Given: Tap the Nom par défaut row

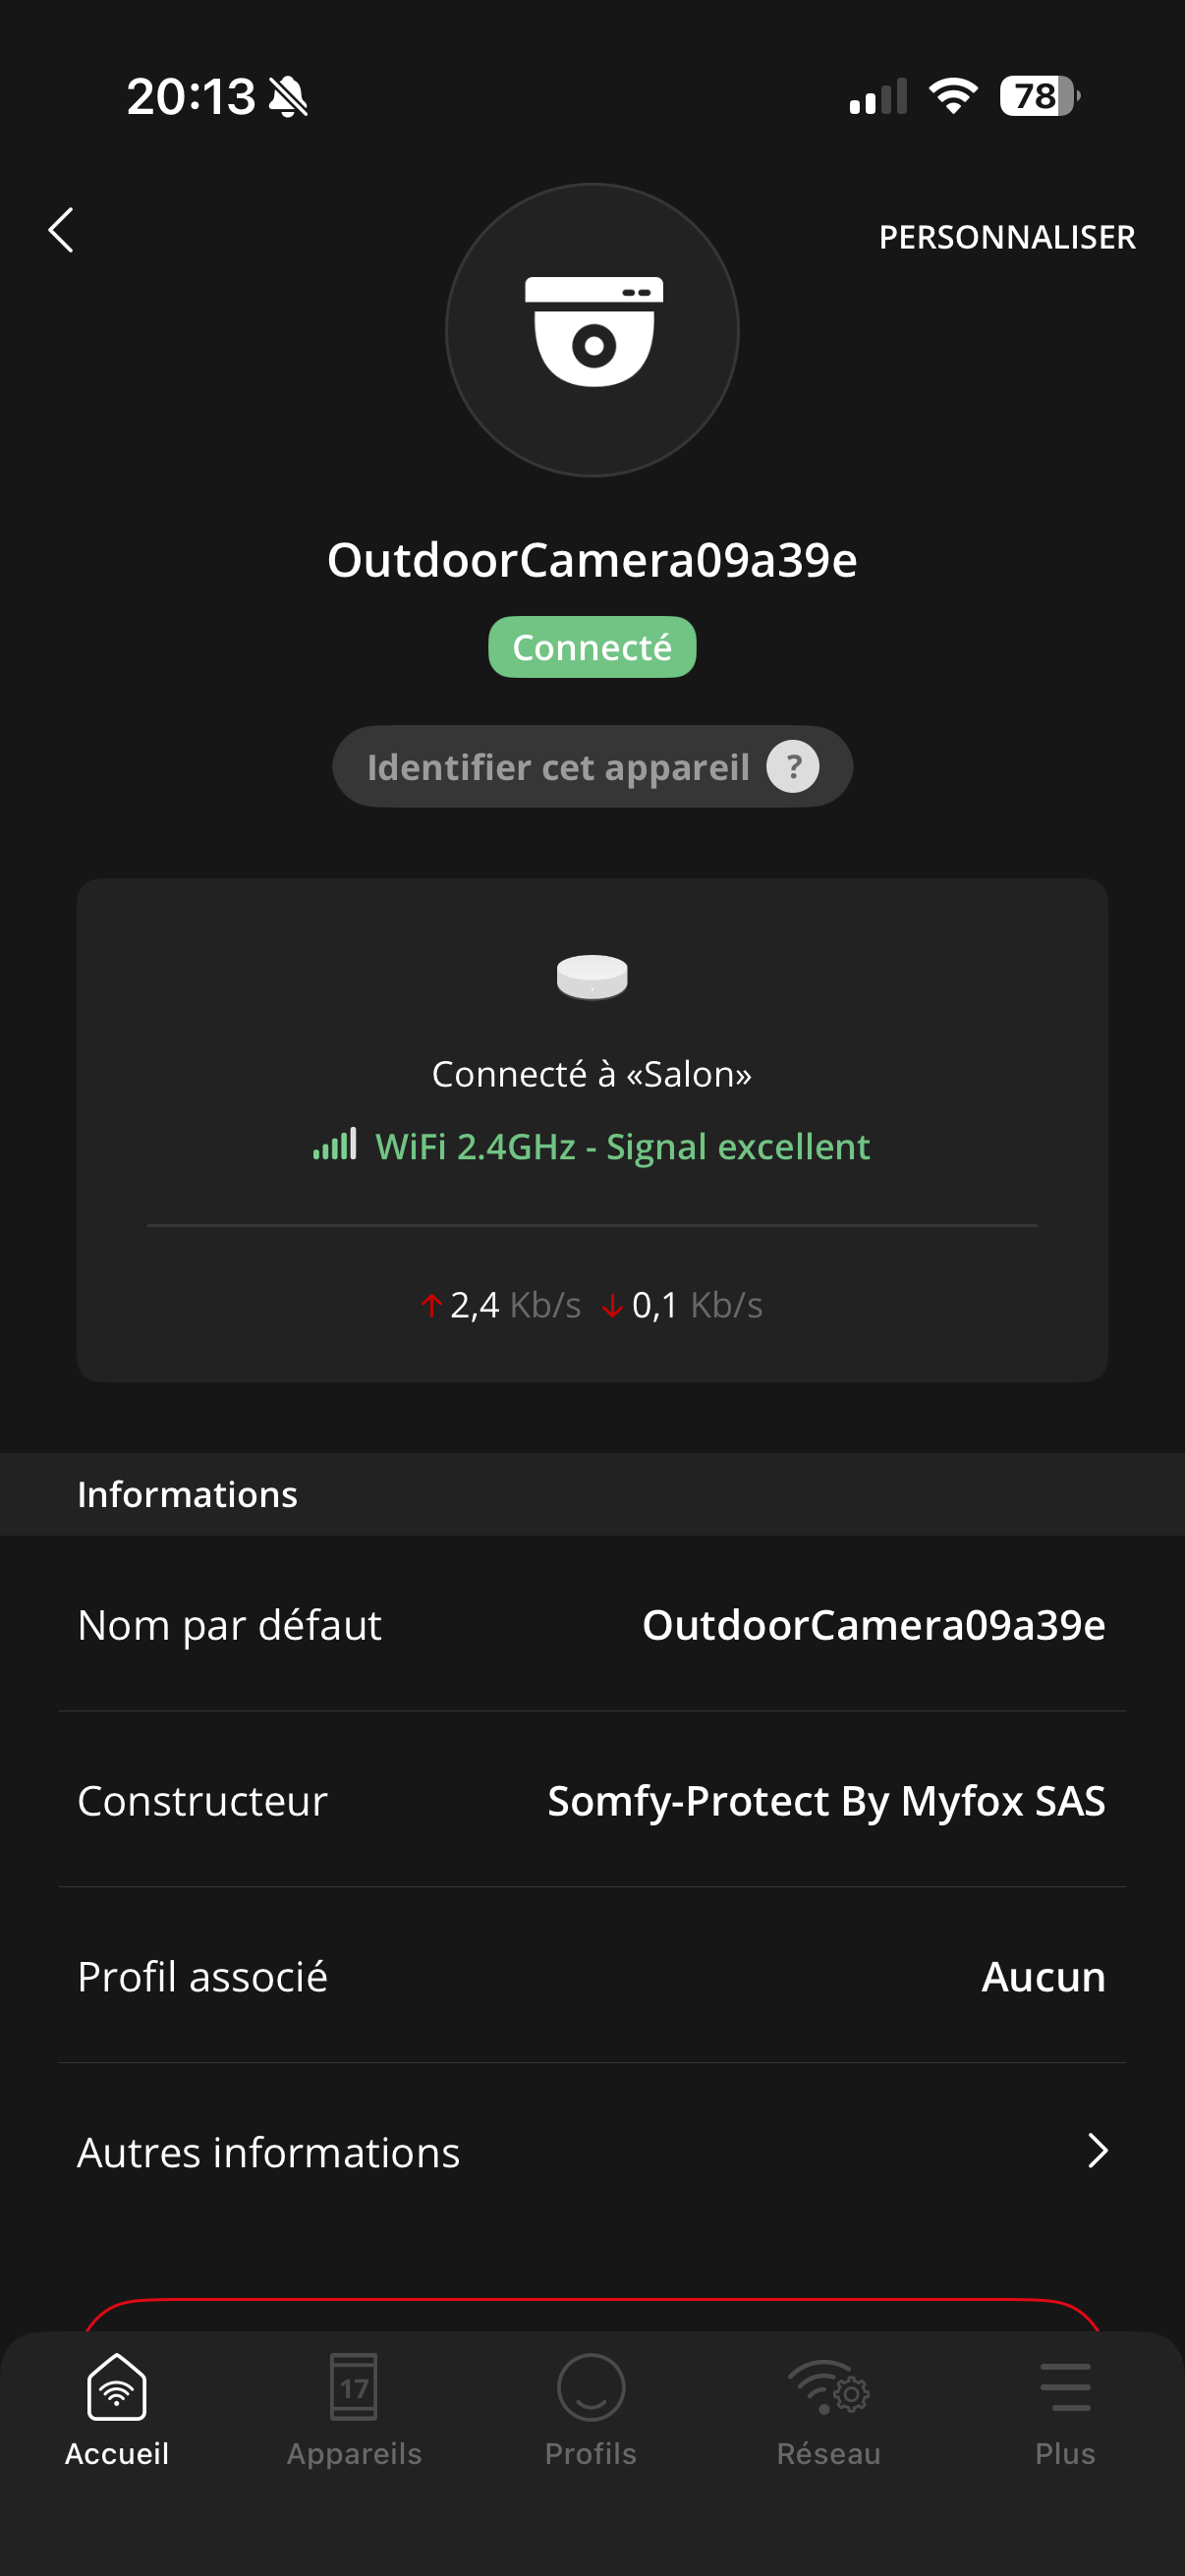Looking at the screenshot, I should coord(592,1625).
